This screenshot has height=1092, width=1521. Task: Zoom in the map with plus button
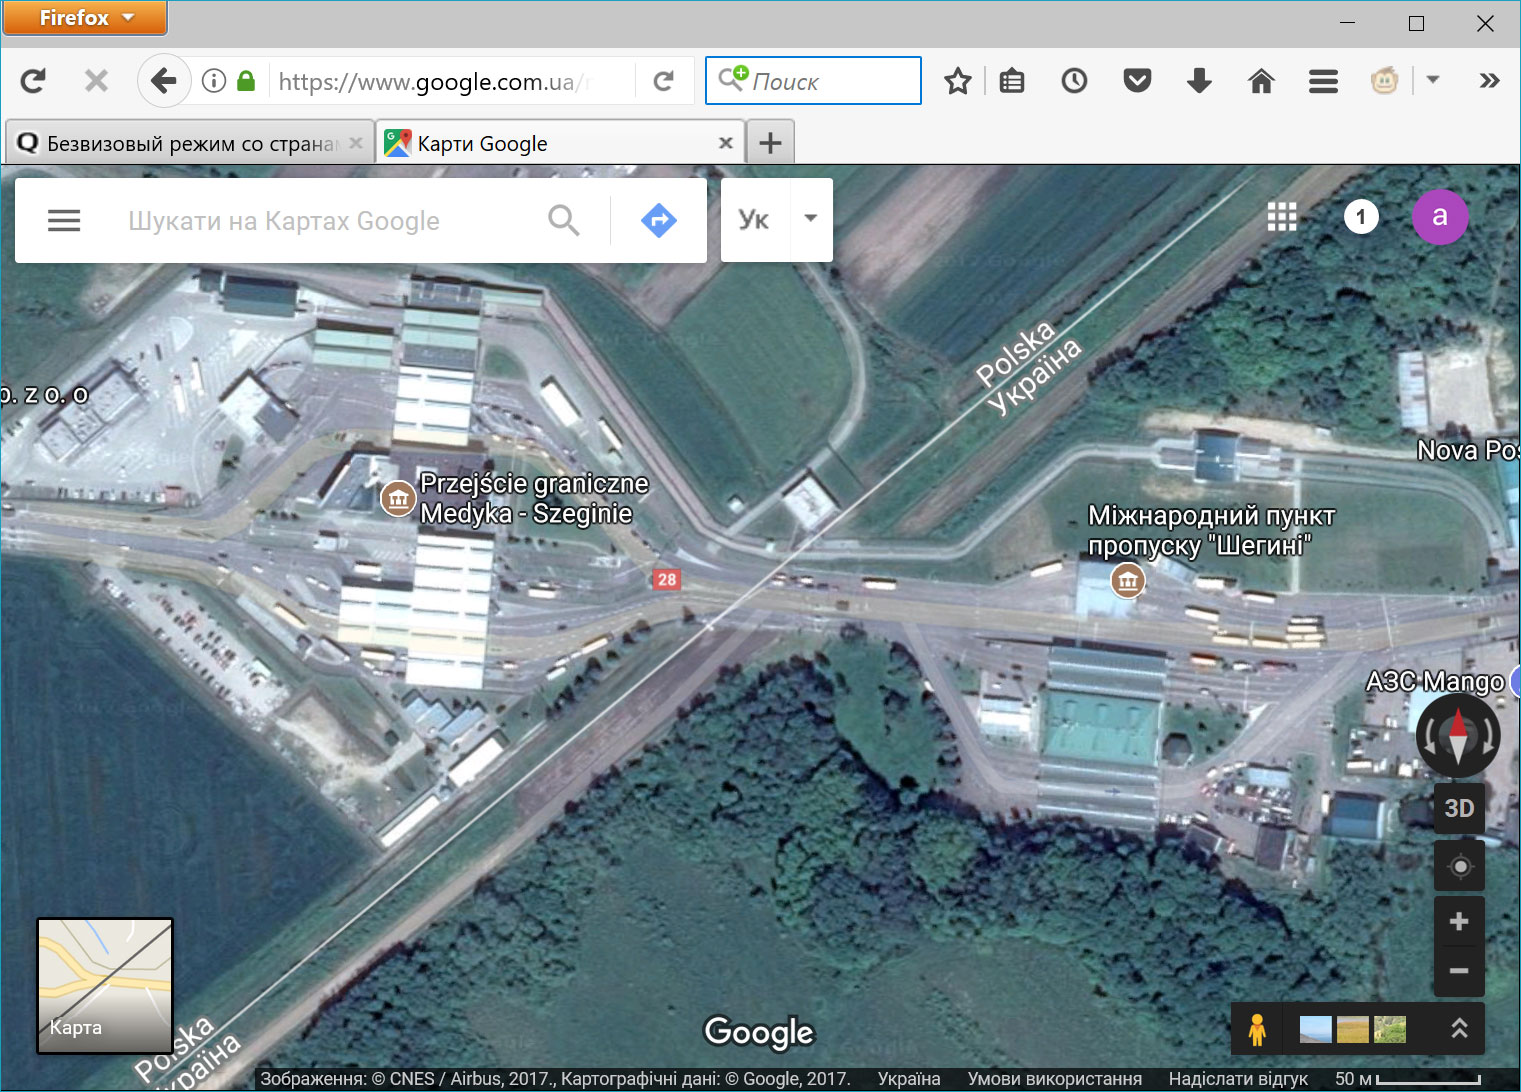coord(1459,922)
